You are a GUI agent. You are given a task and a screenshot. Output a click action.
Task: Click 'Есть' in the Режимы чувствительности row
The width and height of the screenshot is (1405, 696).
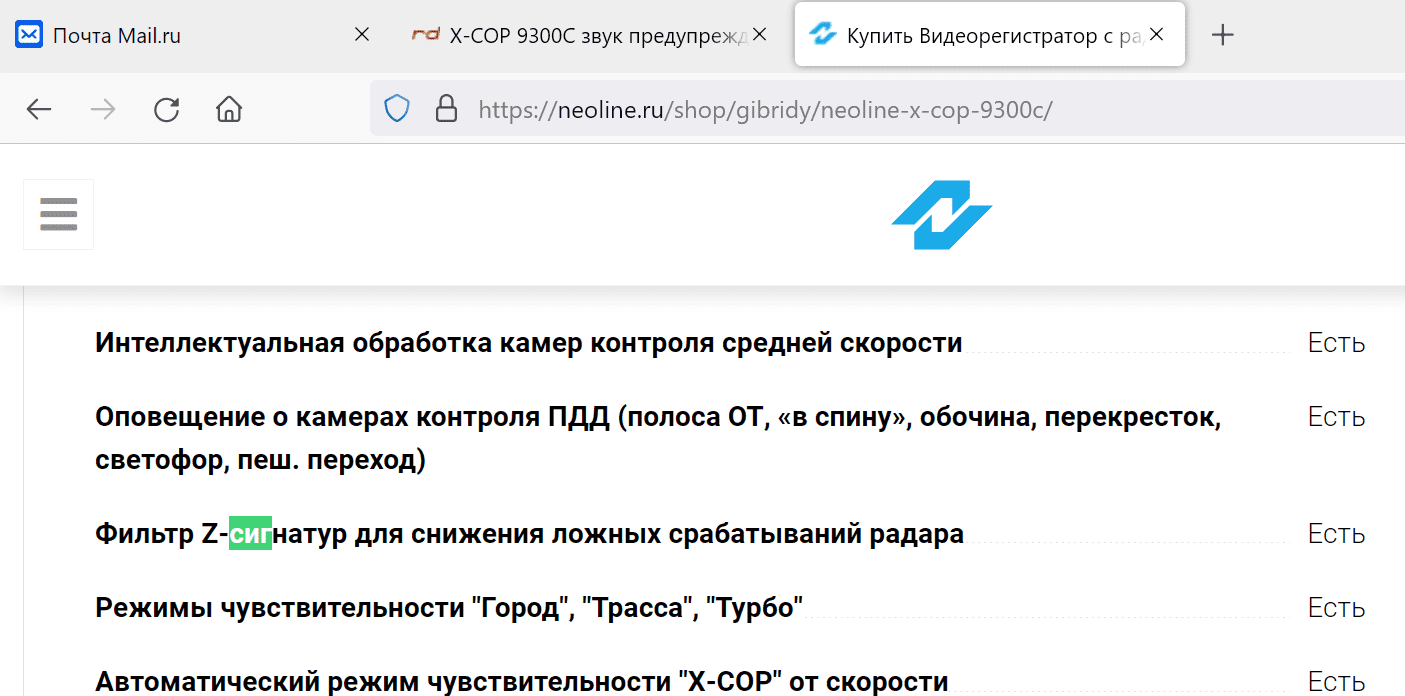pos(1336,607)
